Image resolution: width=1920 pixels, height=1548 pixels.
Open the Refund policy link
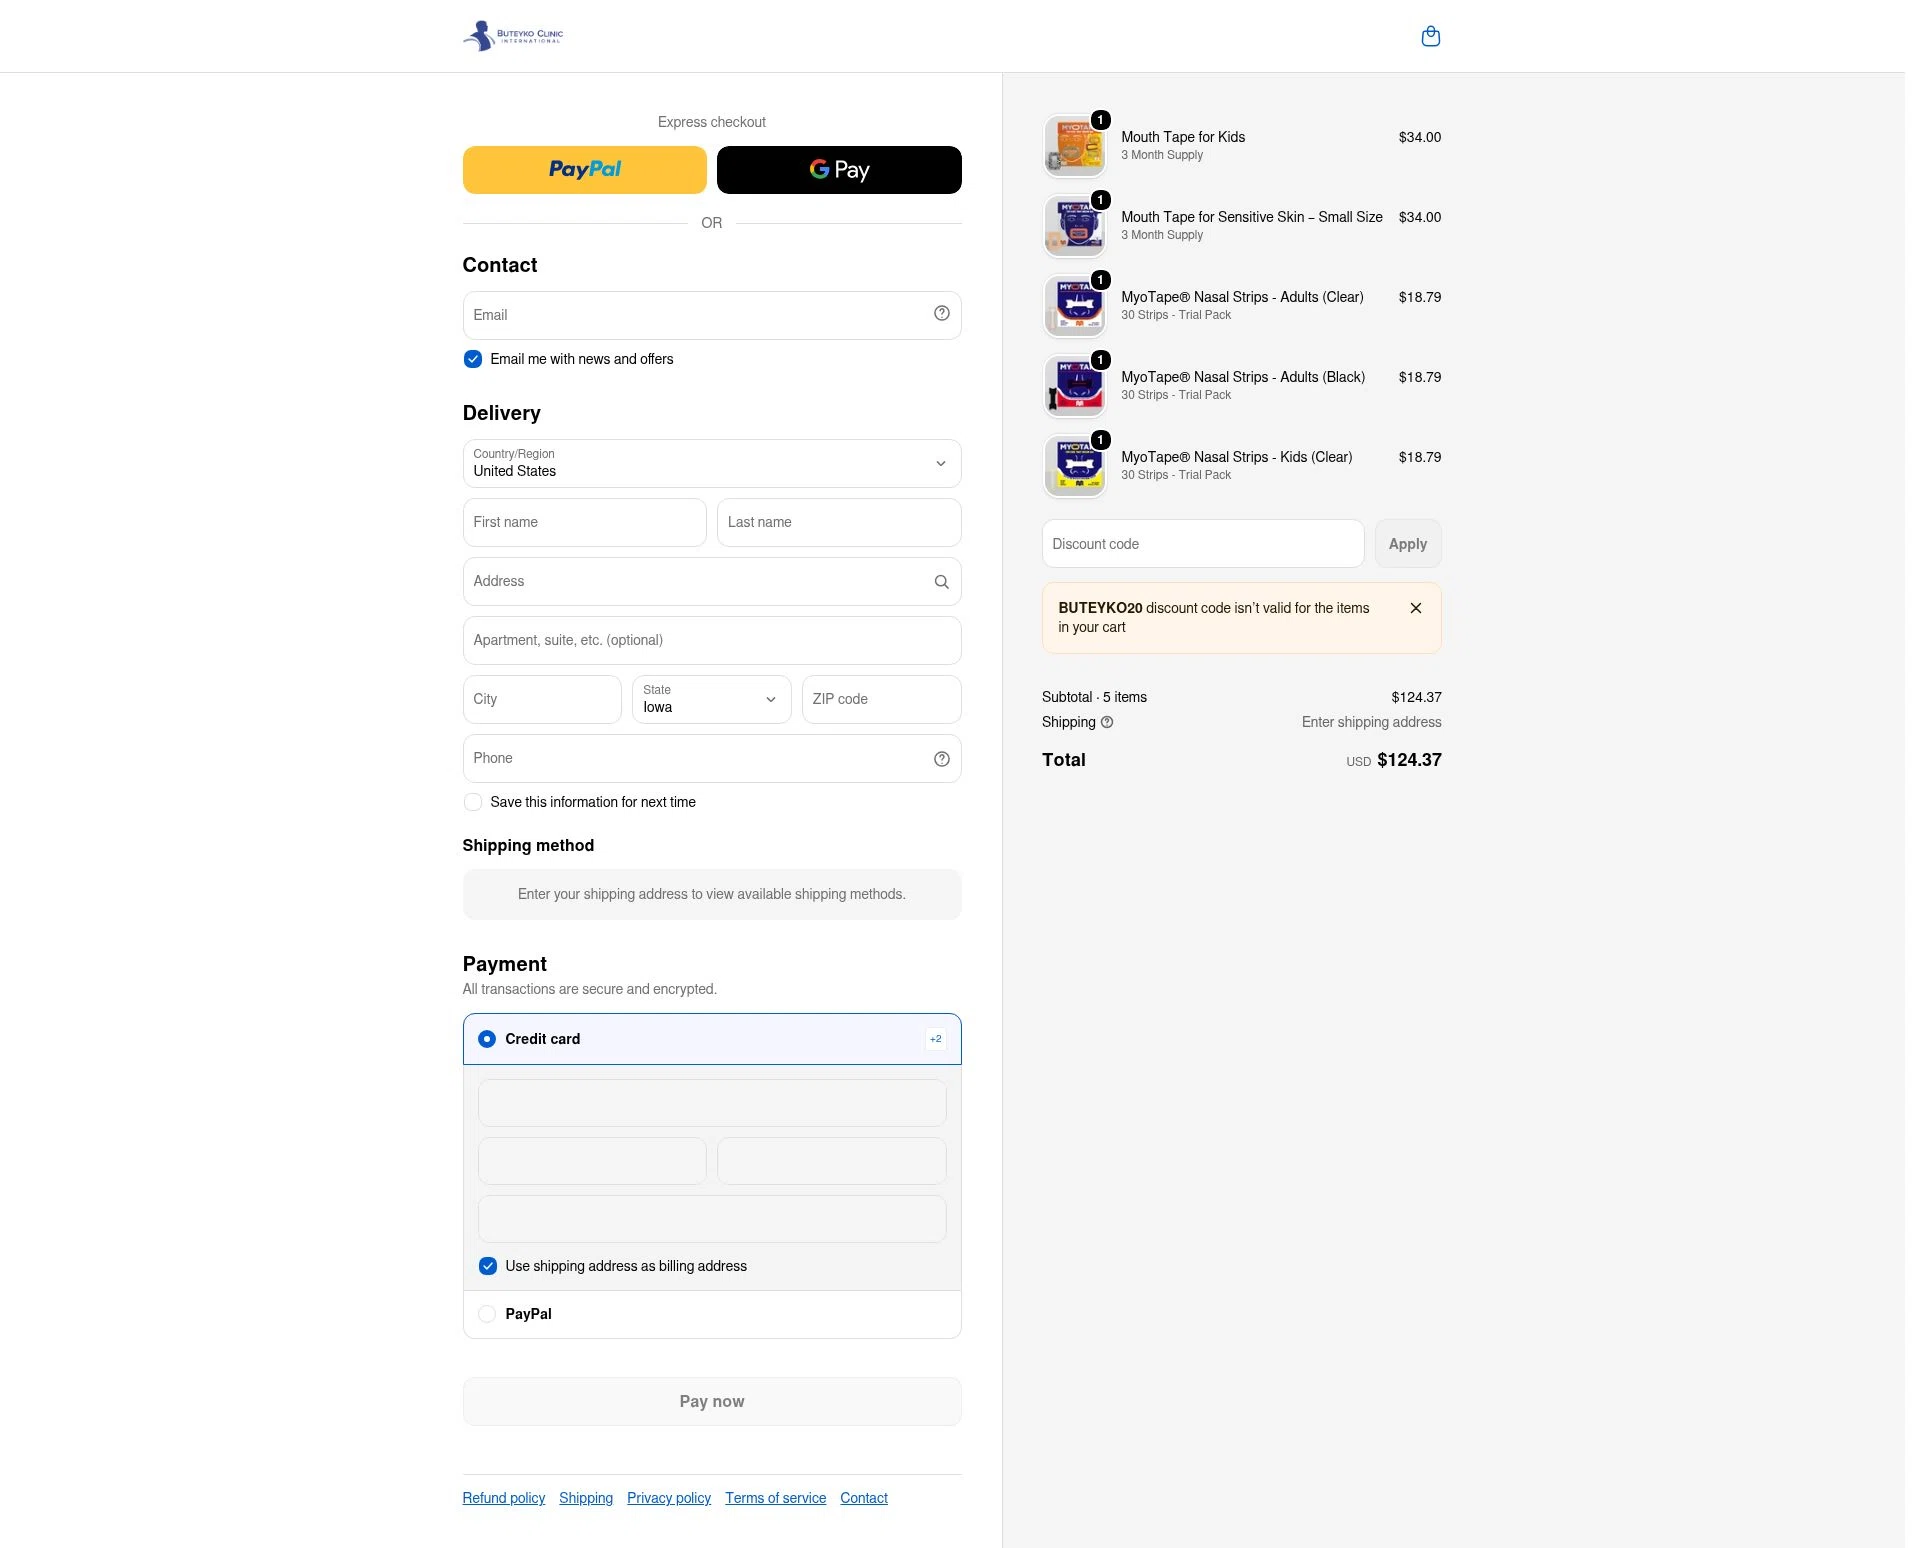click(x=504, y=1498)
